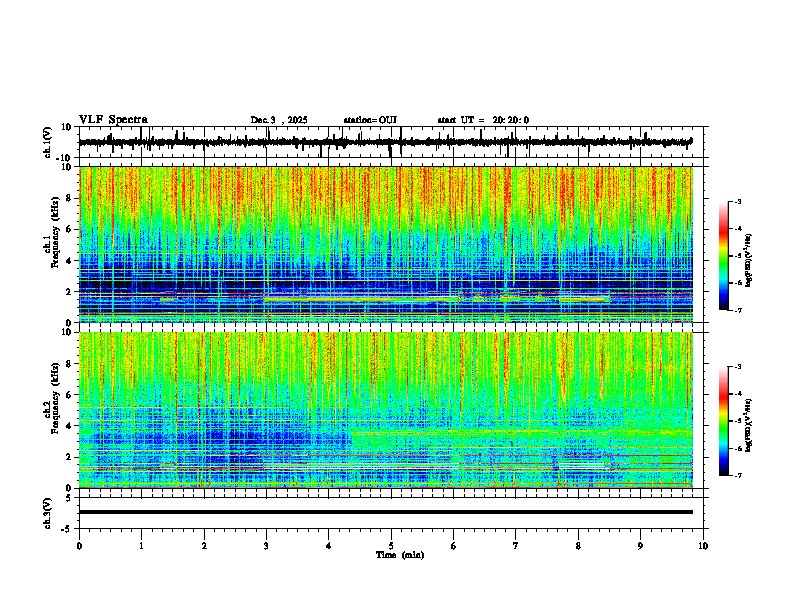Click the "8" kHz tick on ch.2 spectrogram

(x=69, y=364)
